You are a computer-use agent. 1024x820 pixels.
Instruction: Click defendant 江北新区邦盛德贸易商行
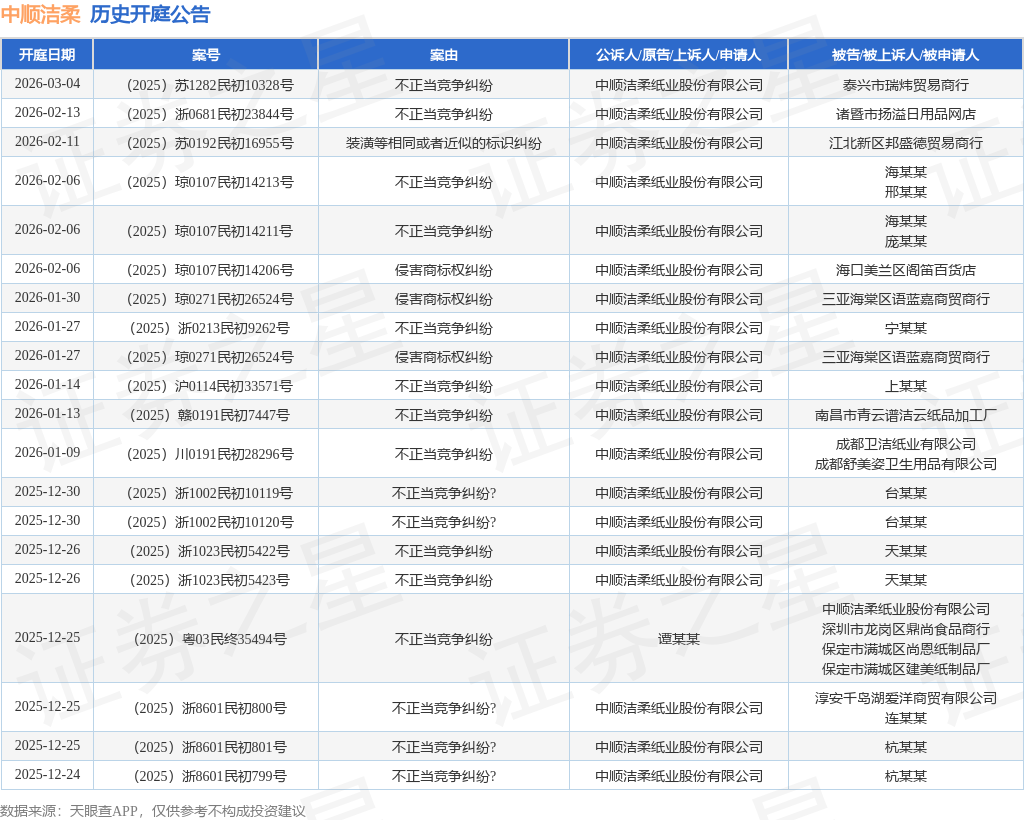(905, 143)
